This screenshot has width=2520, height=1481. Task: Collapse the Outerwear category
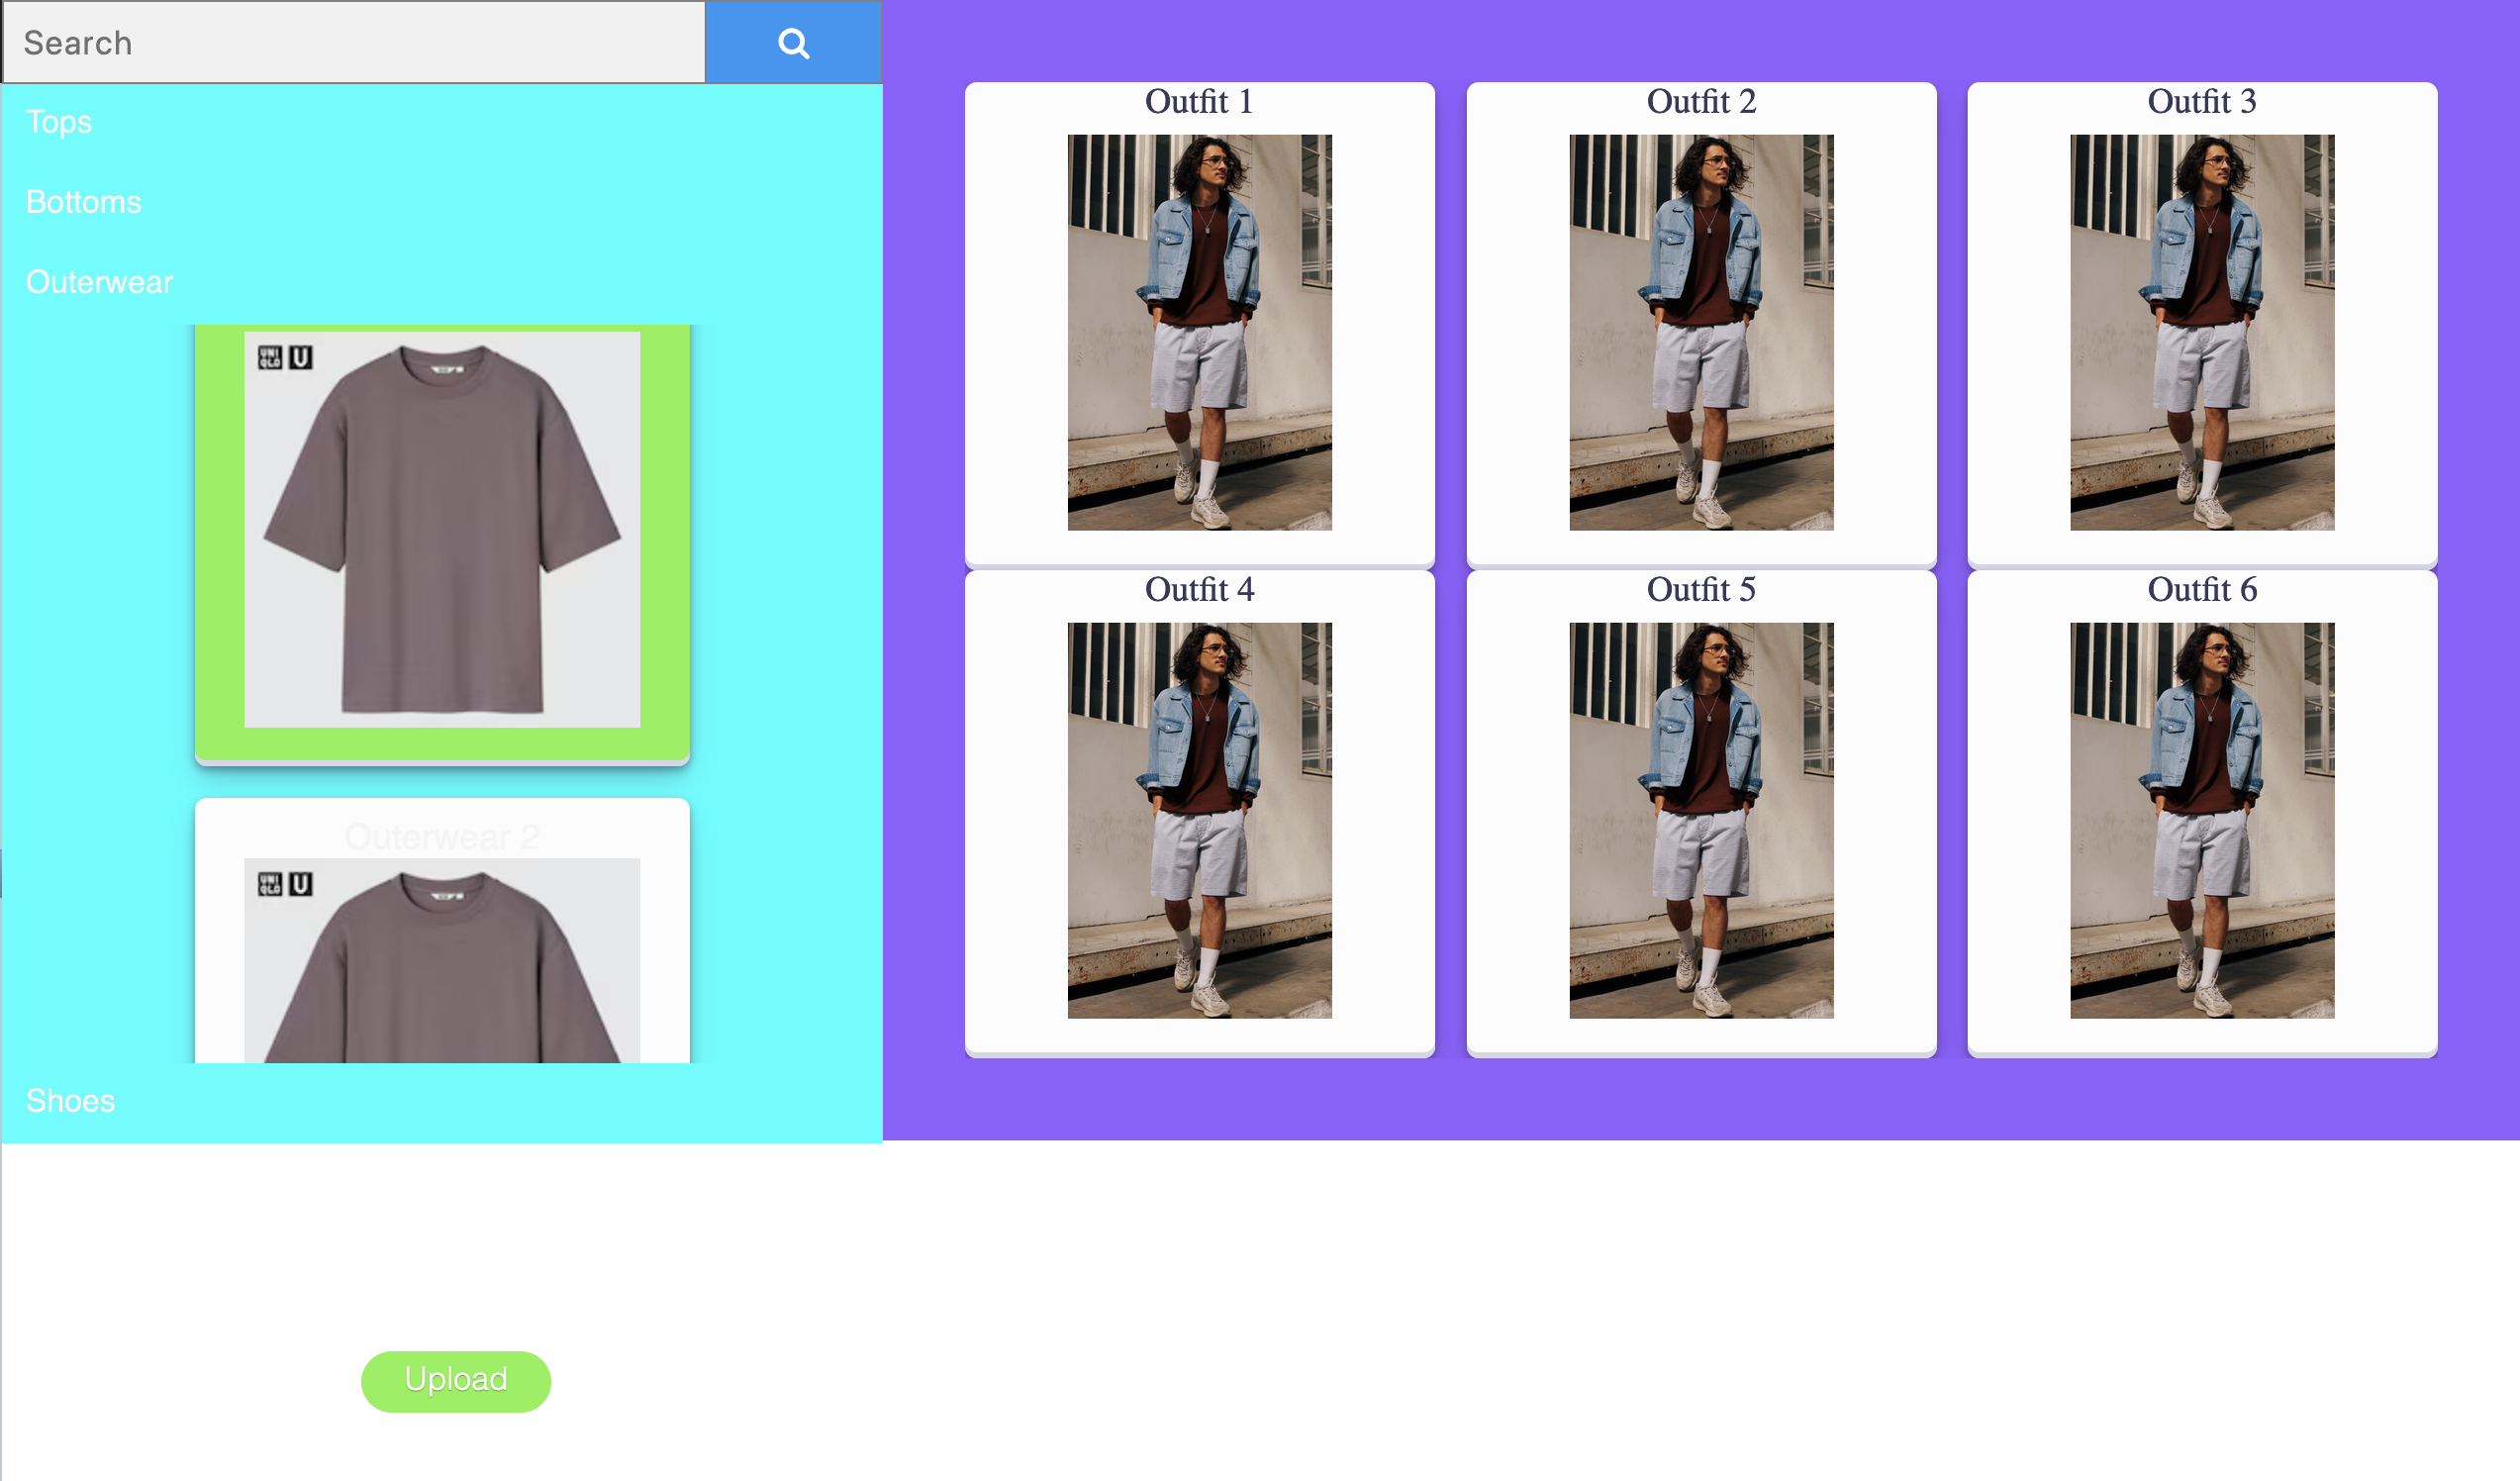100,282
